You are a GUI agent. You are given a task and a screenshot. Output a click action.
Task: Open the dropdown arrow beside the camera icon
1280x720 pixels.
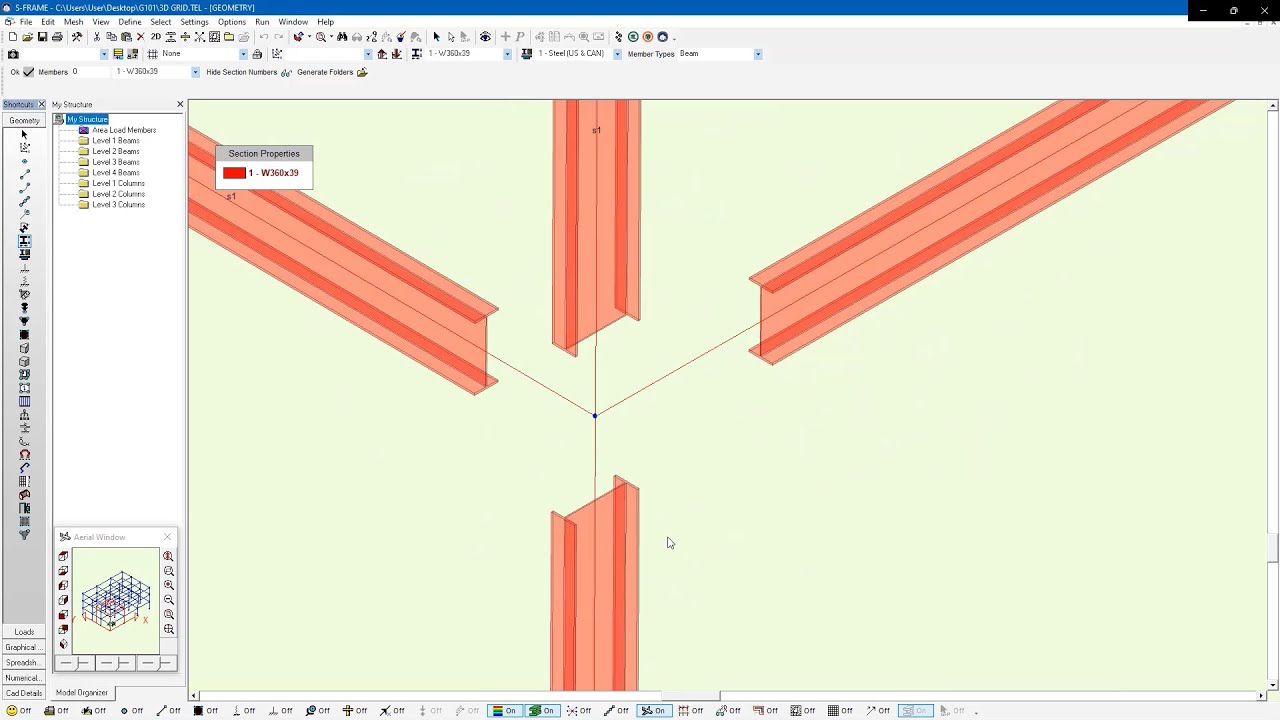(104, 54)
